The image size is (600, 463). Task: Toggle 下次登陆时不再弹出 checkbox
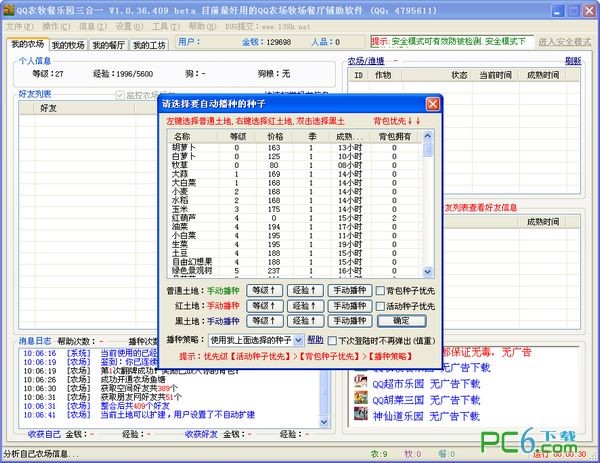[x=333, y=341]
